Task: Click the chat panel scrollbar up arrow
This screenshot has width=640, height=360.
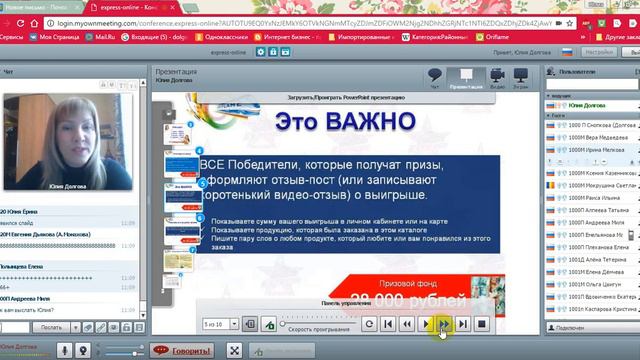Action: point(143,83)
